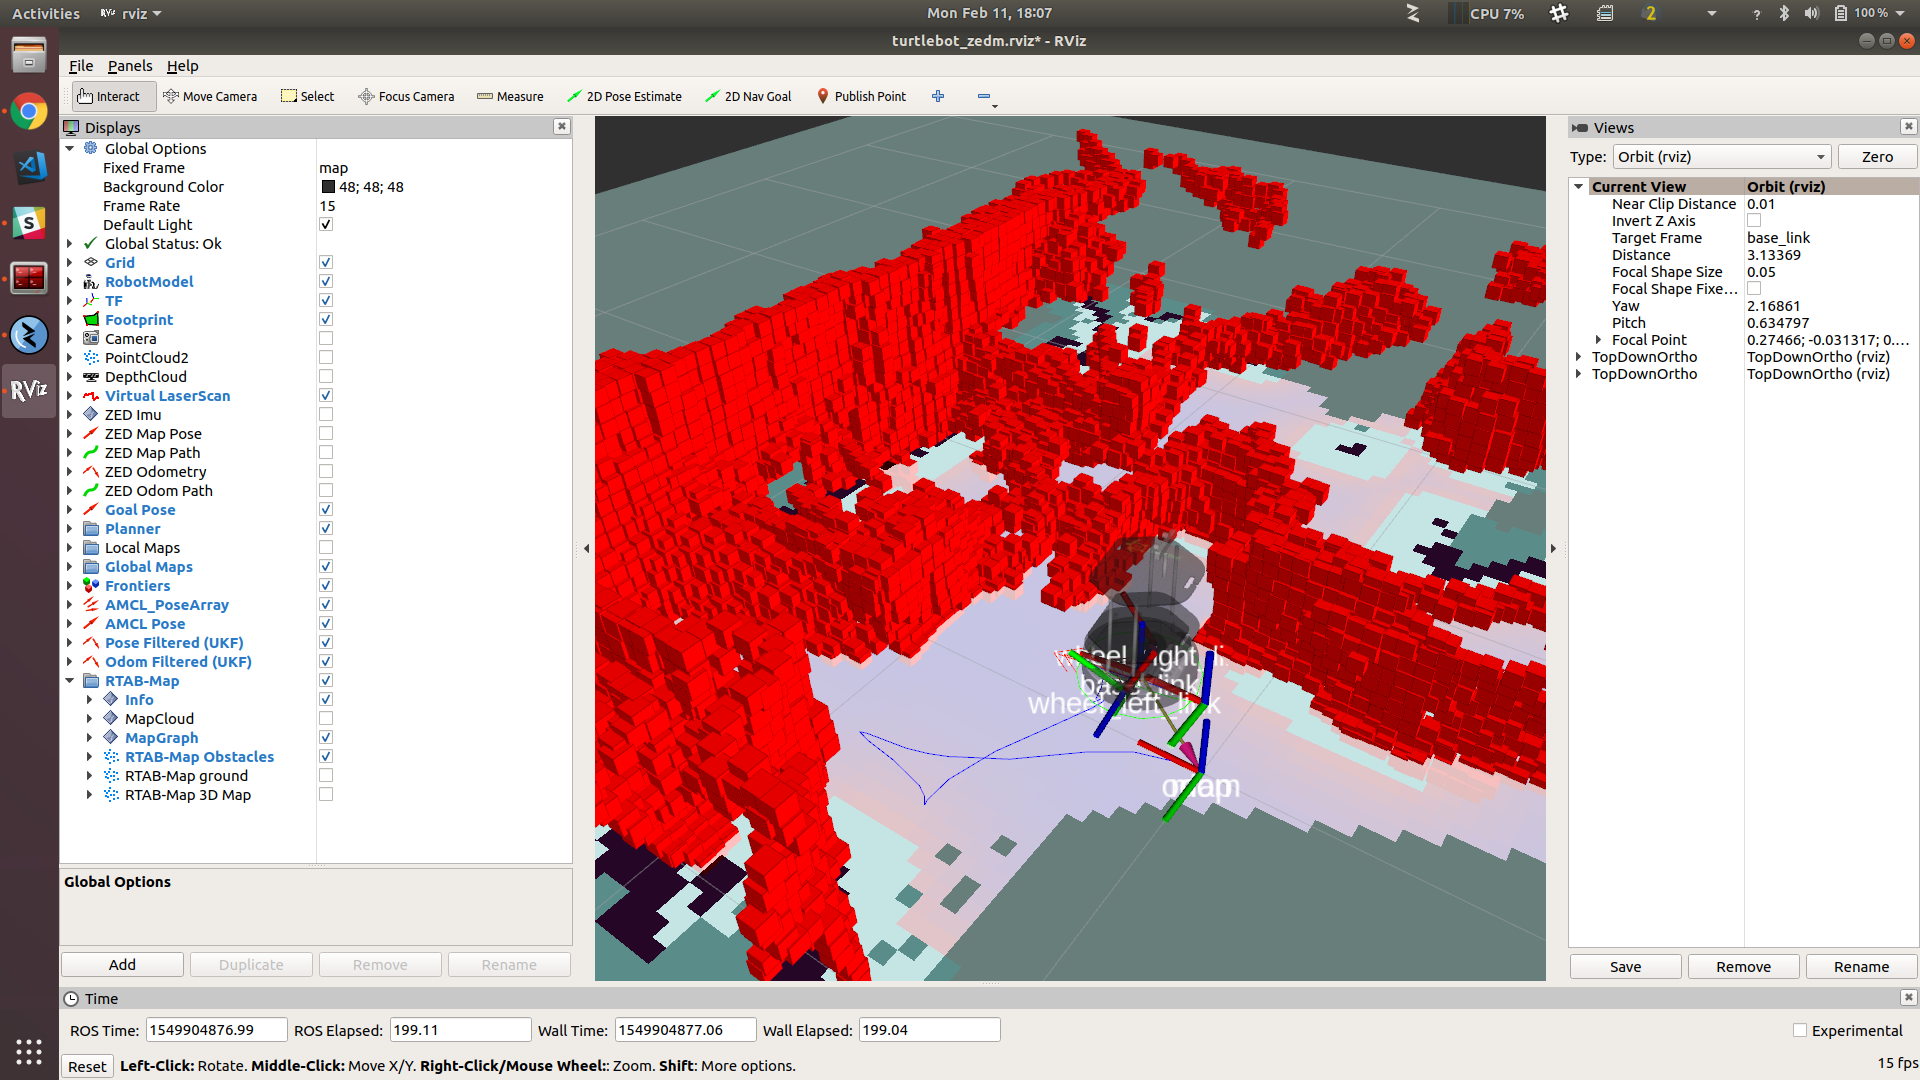Select the Measure tool
1920x1080 pixels.
510,96
